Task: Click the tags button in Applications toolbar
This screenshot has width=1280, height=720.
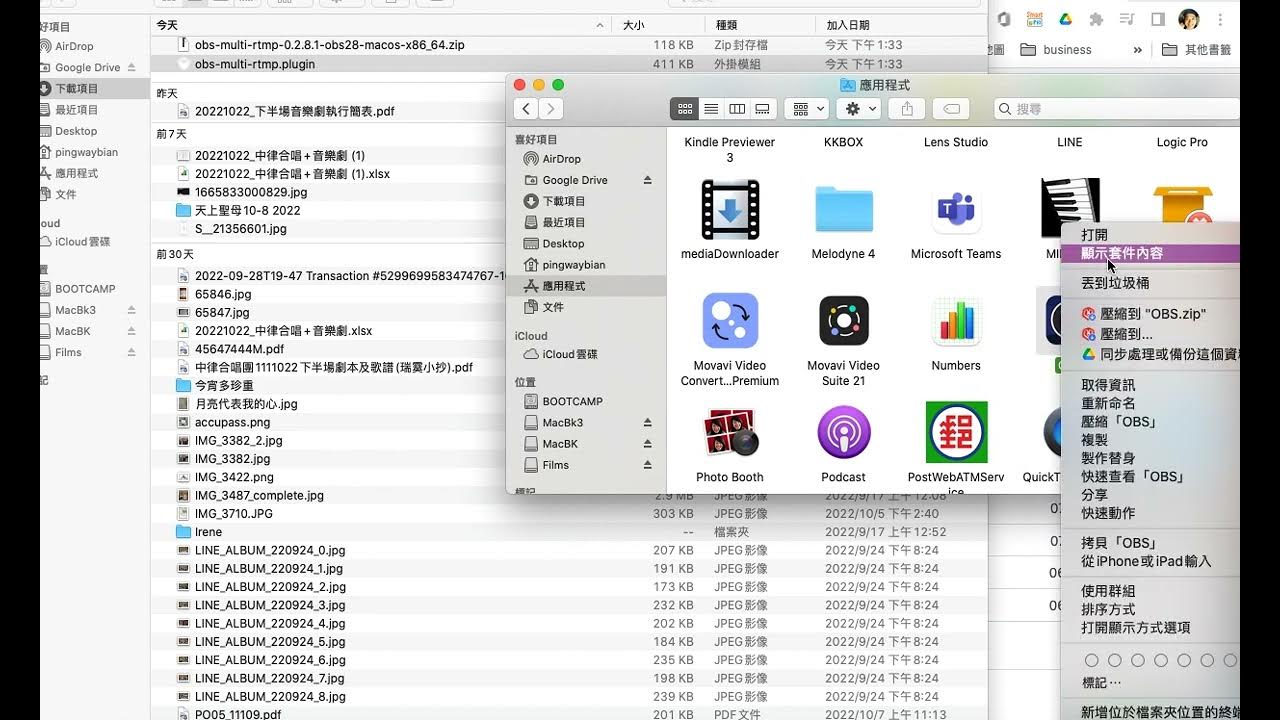Action: click(x=952, y=108)
